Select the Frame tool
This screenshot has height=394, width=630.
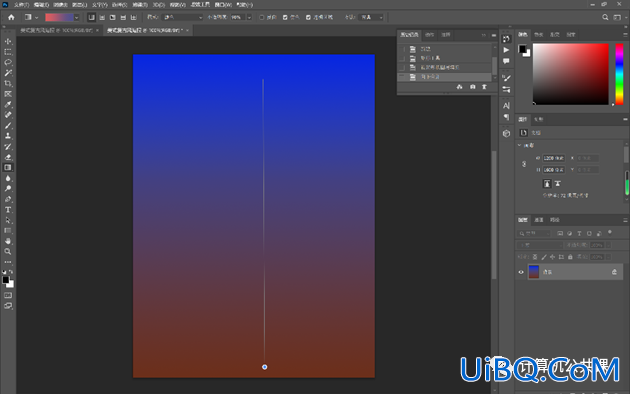click(8, 94)
